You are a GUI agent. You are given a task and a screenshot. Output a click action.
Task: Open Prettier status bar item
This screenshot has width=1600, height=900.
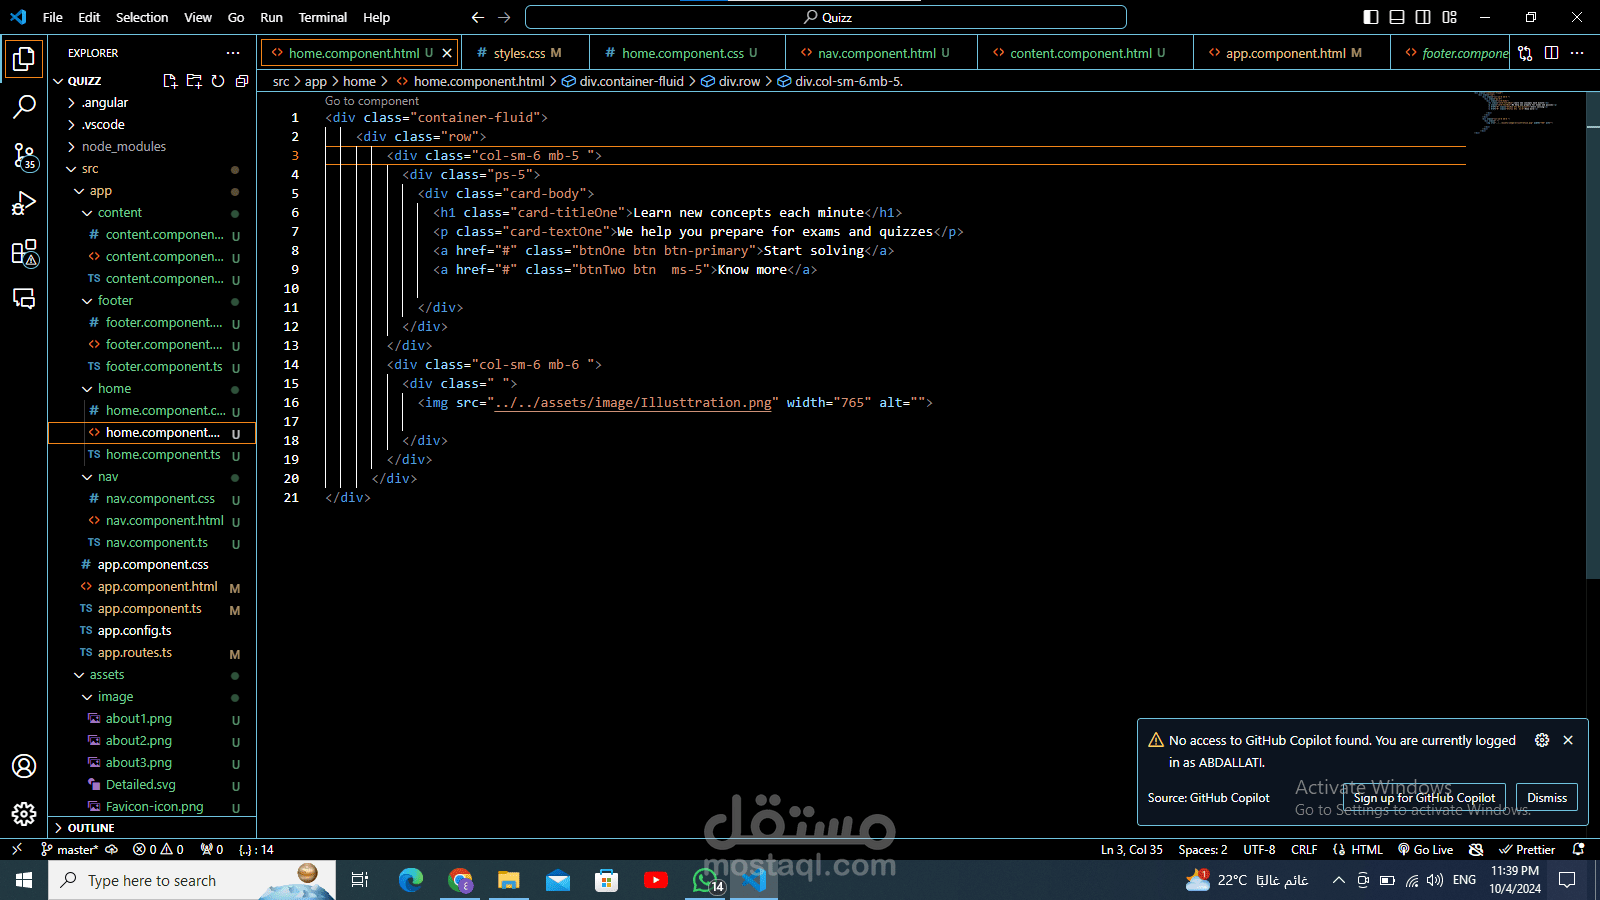(1527, 849)
